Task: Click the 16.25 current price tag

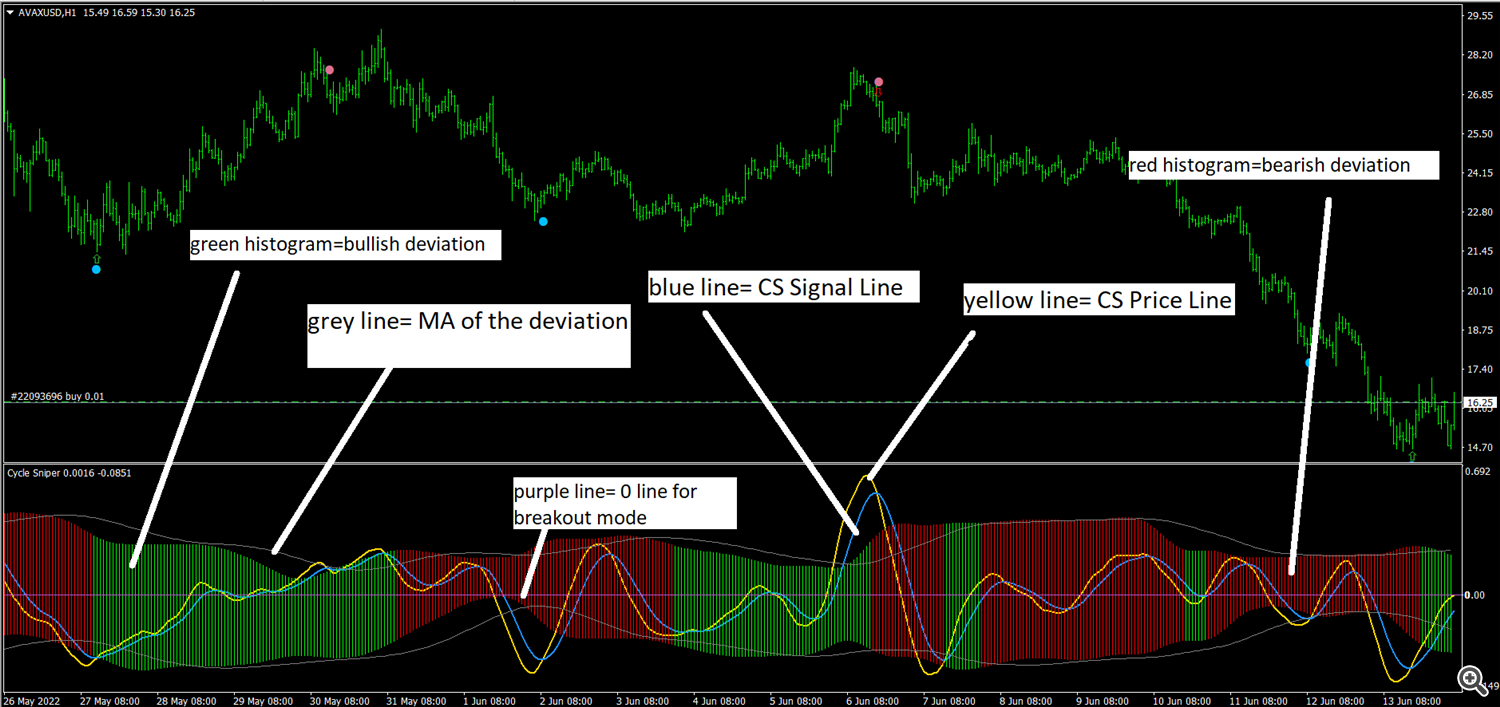Action: pos(1478,403)
